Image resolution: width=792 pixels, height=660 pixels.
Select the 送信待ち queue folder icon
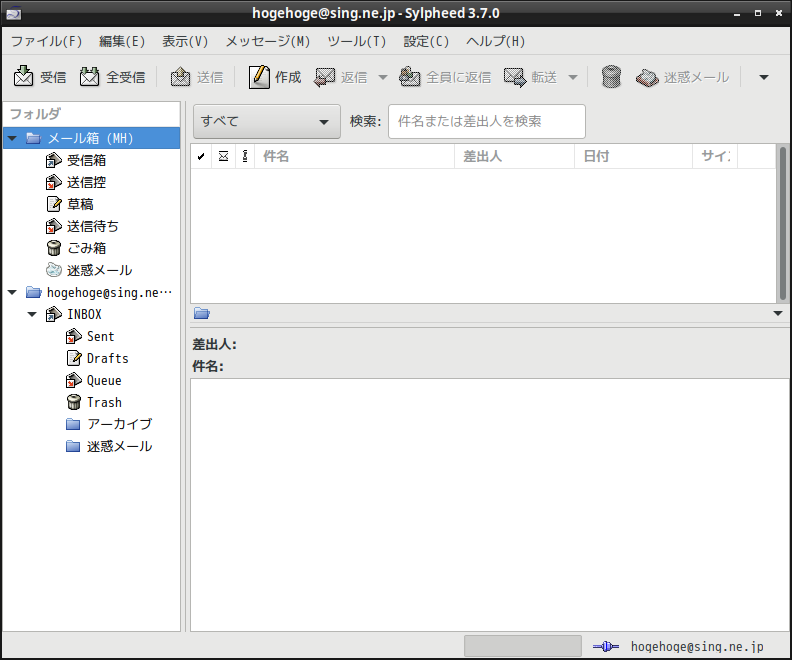(x=54, y=226)
